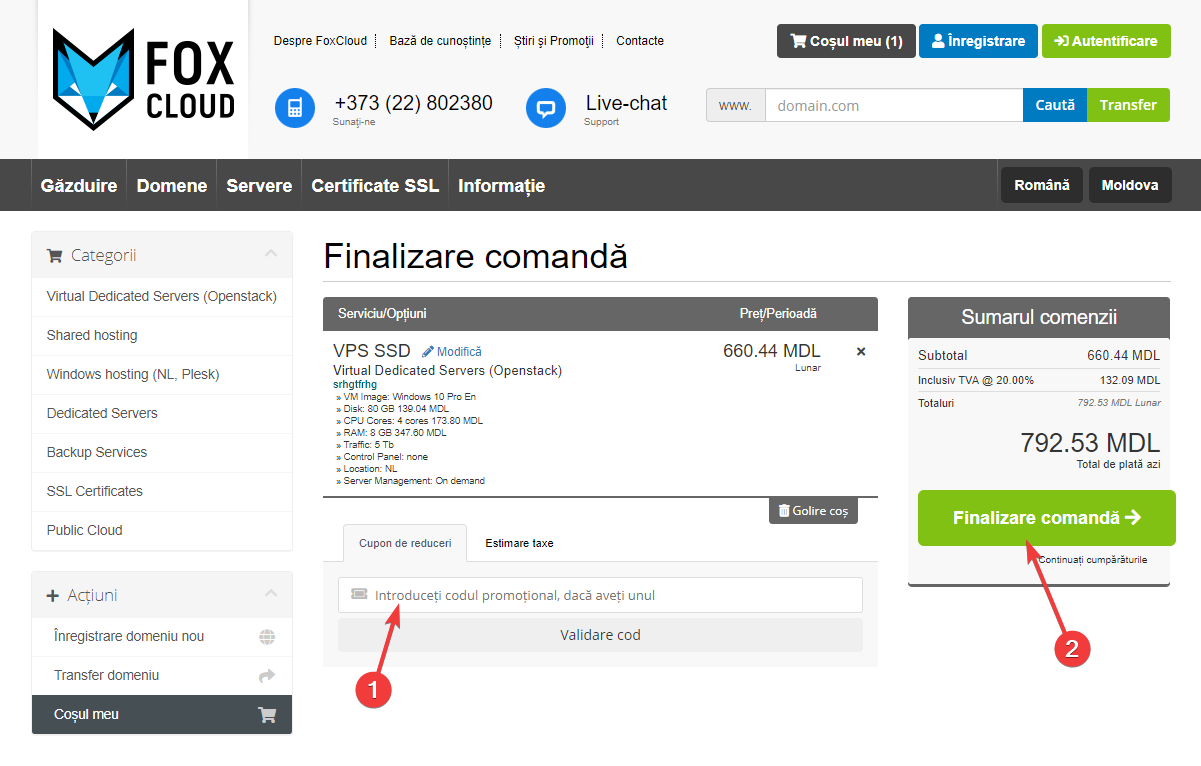Switch to the Estimare taxe tab
Screen dimensions: 1201x766
click(x=519, y=543)
